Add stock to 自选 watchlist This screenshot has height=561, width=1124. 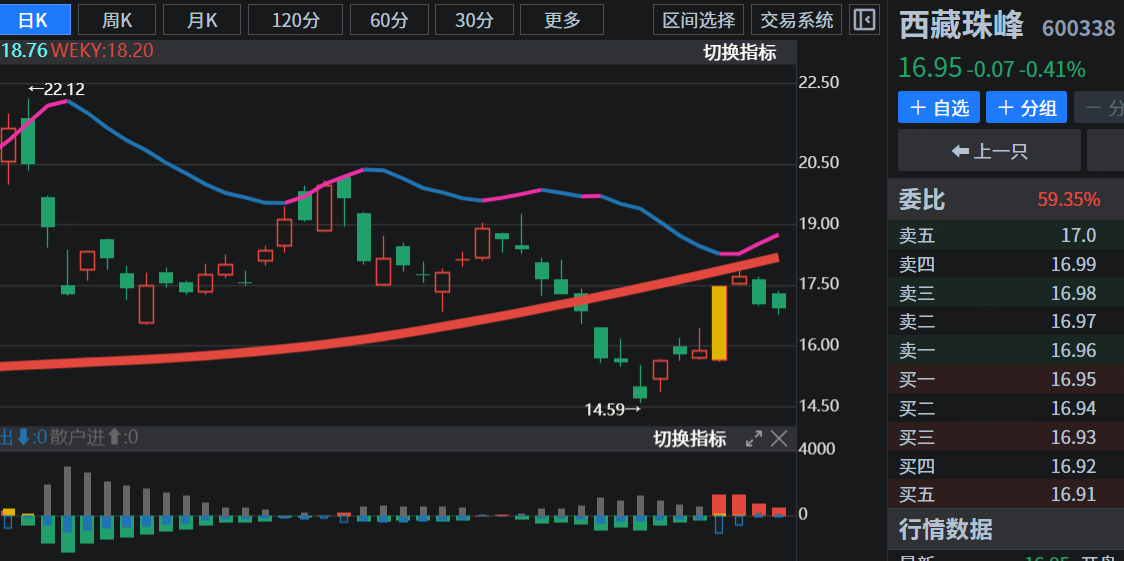point(939,108)
